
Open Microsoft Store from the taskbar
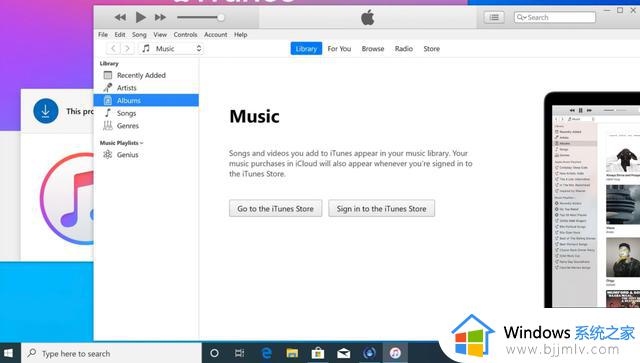click(318, 353)
